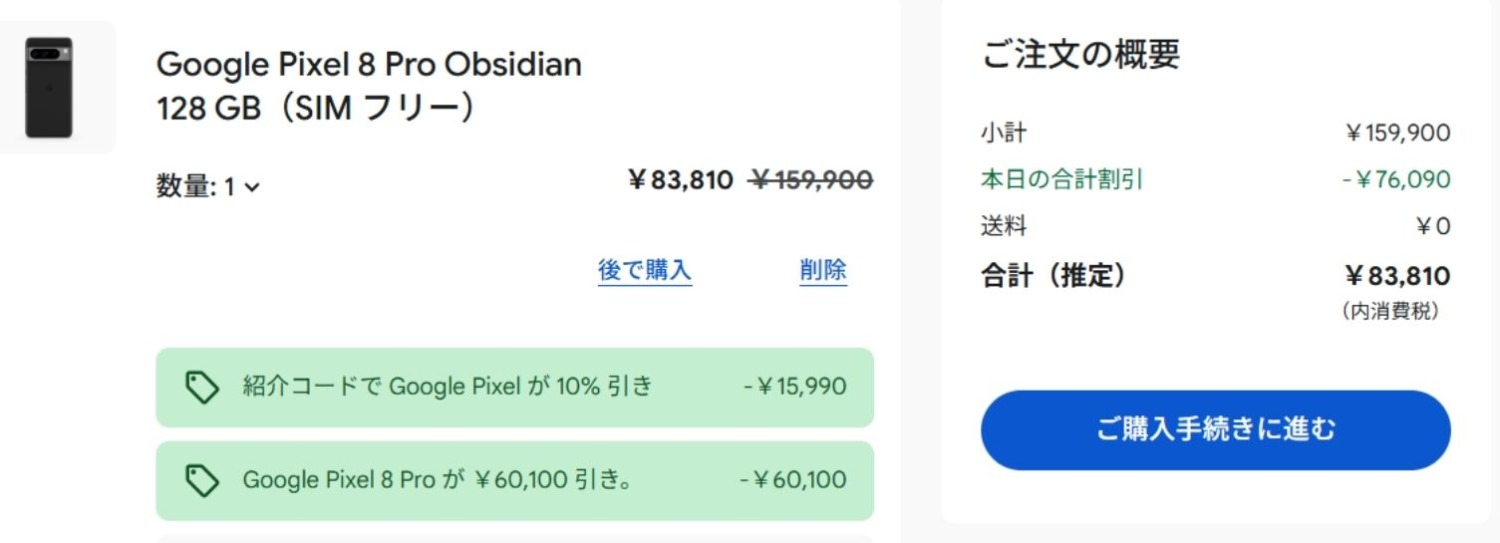Click the struck-through original price ¥159,900

(811, 181)
